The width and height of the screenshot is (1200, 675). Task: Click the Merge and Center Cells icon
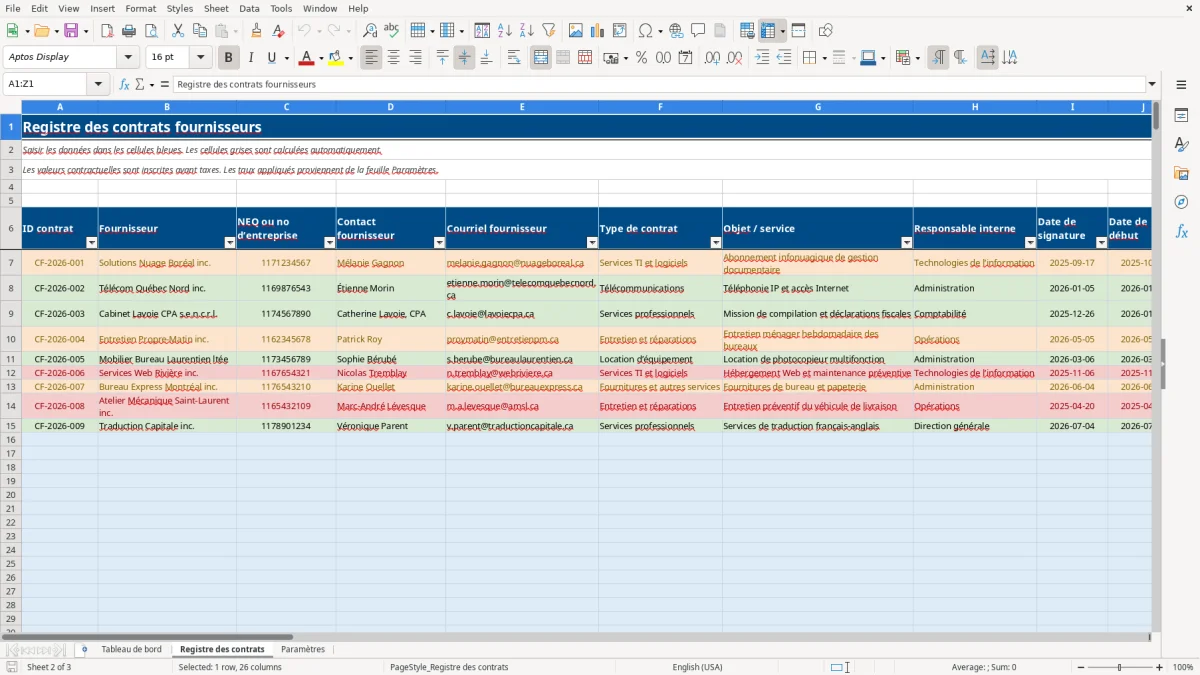541,58
